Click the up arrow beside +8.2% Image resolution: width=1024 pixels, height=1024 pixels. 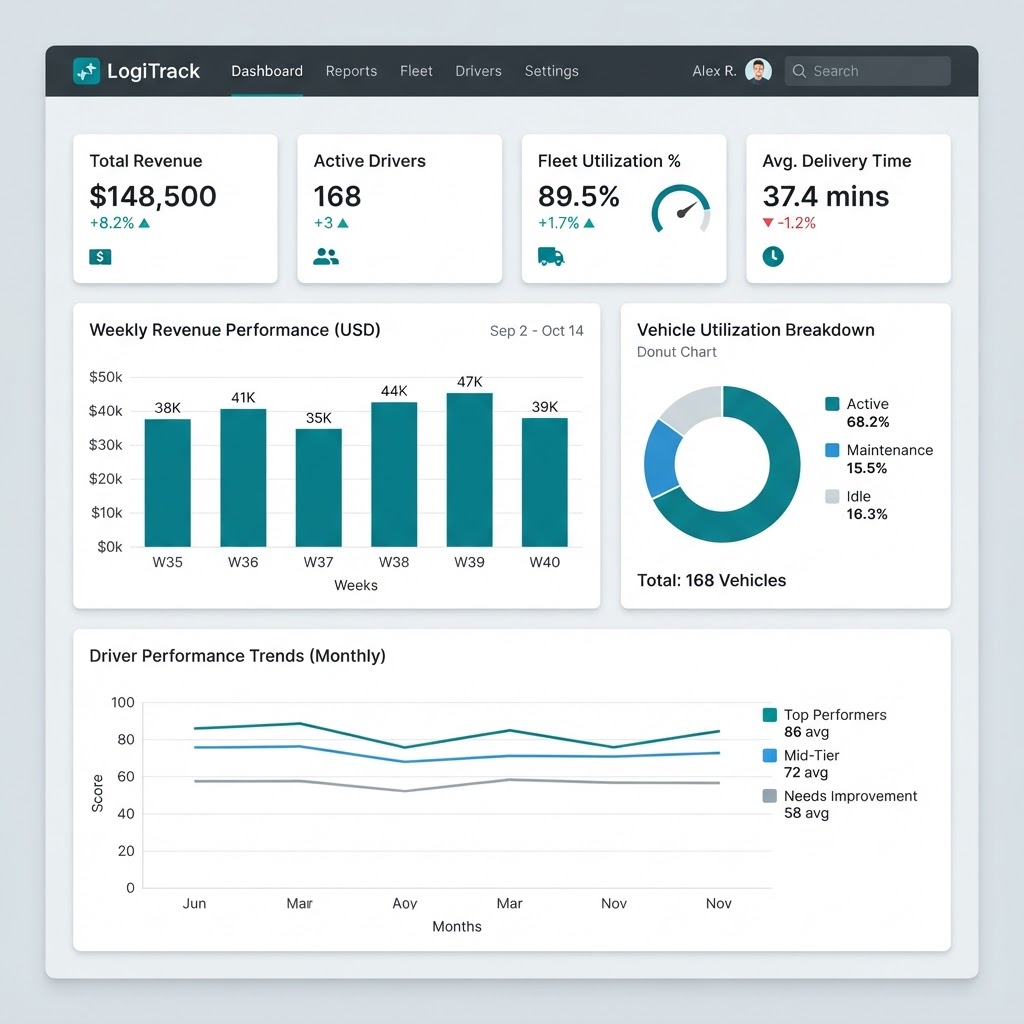(x=144, y=223)
